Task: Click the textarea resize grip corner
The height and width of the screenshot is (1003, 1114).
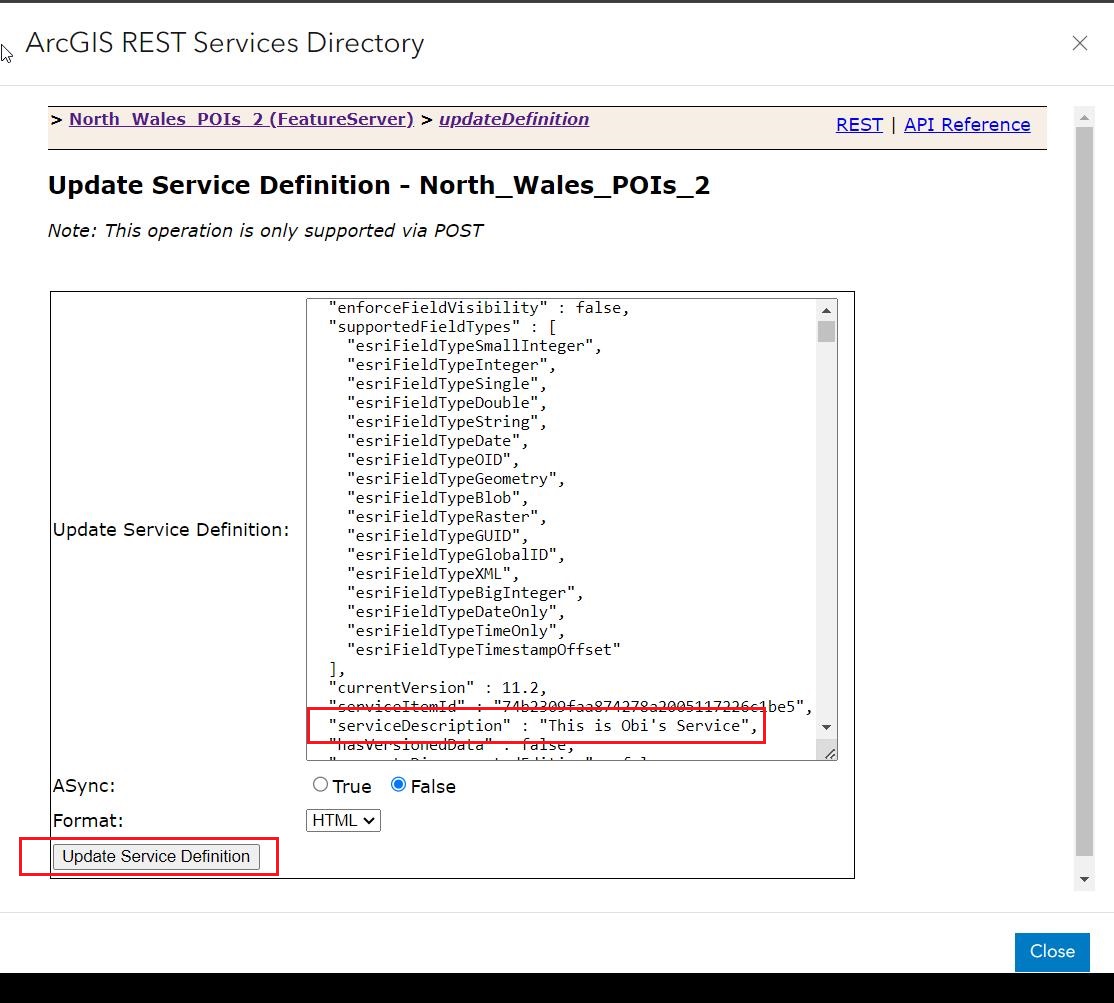Action: (828, 752)
